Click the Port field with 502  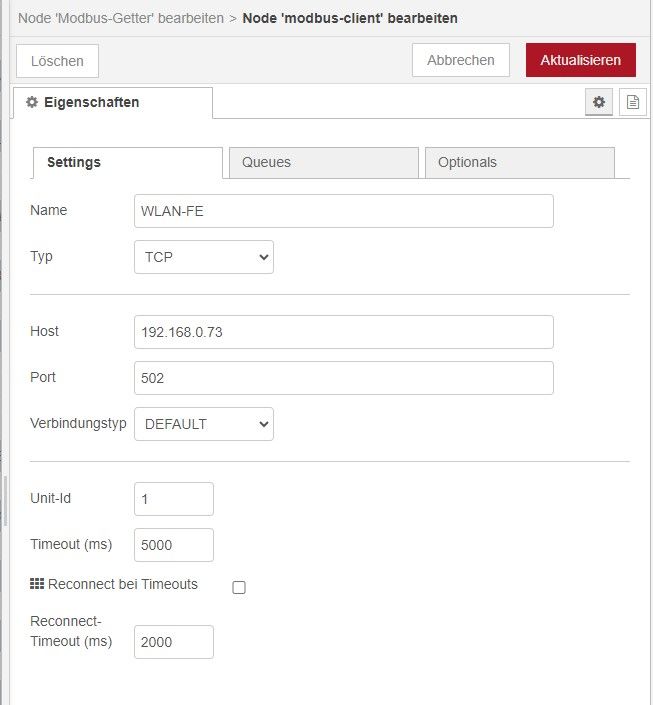[343, 378]
